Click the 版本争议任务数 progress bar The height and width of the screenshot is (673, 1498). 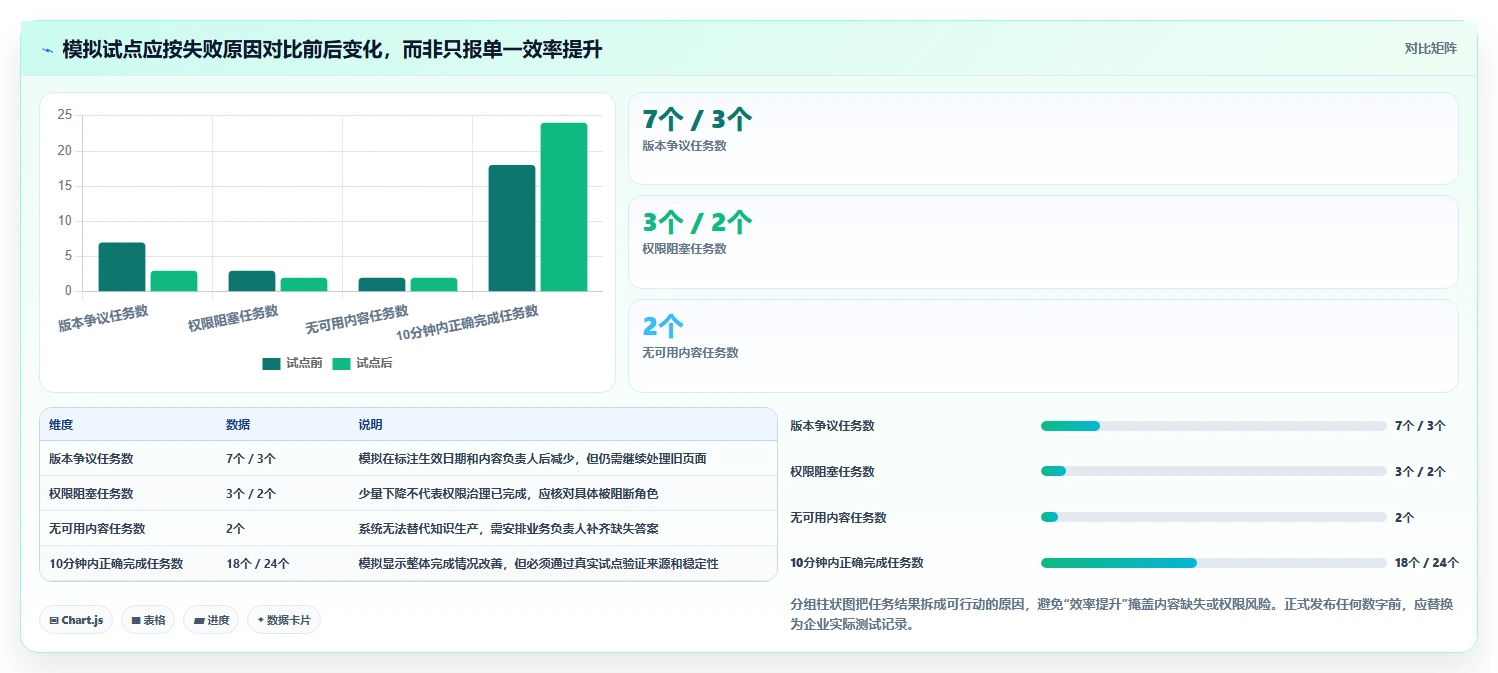click(1214, 426)
